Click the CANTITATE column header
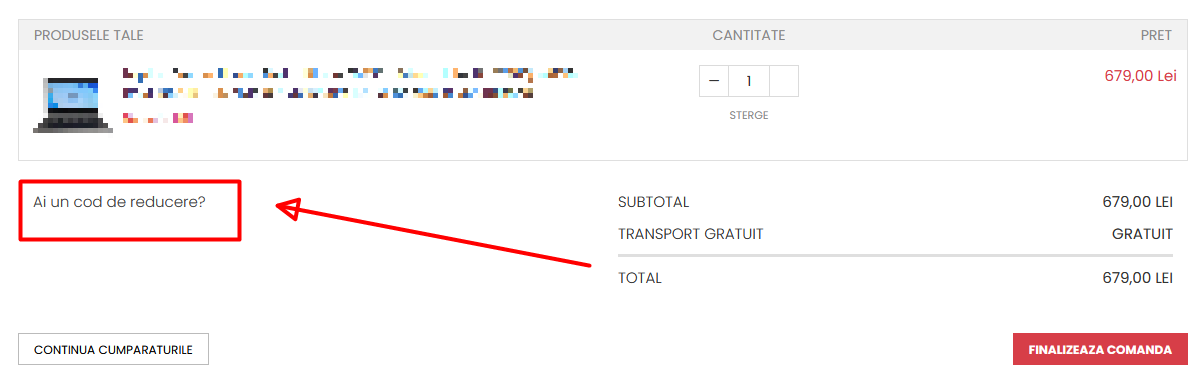This screenshot has height=384, width=1200. pos(749,35)
